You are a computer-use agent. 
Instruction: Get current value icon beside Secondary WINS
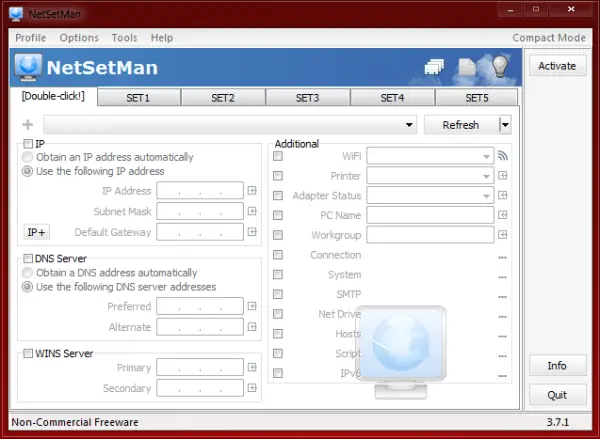[x=252, y=388]
